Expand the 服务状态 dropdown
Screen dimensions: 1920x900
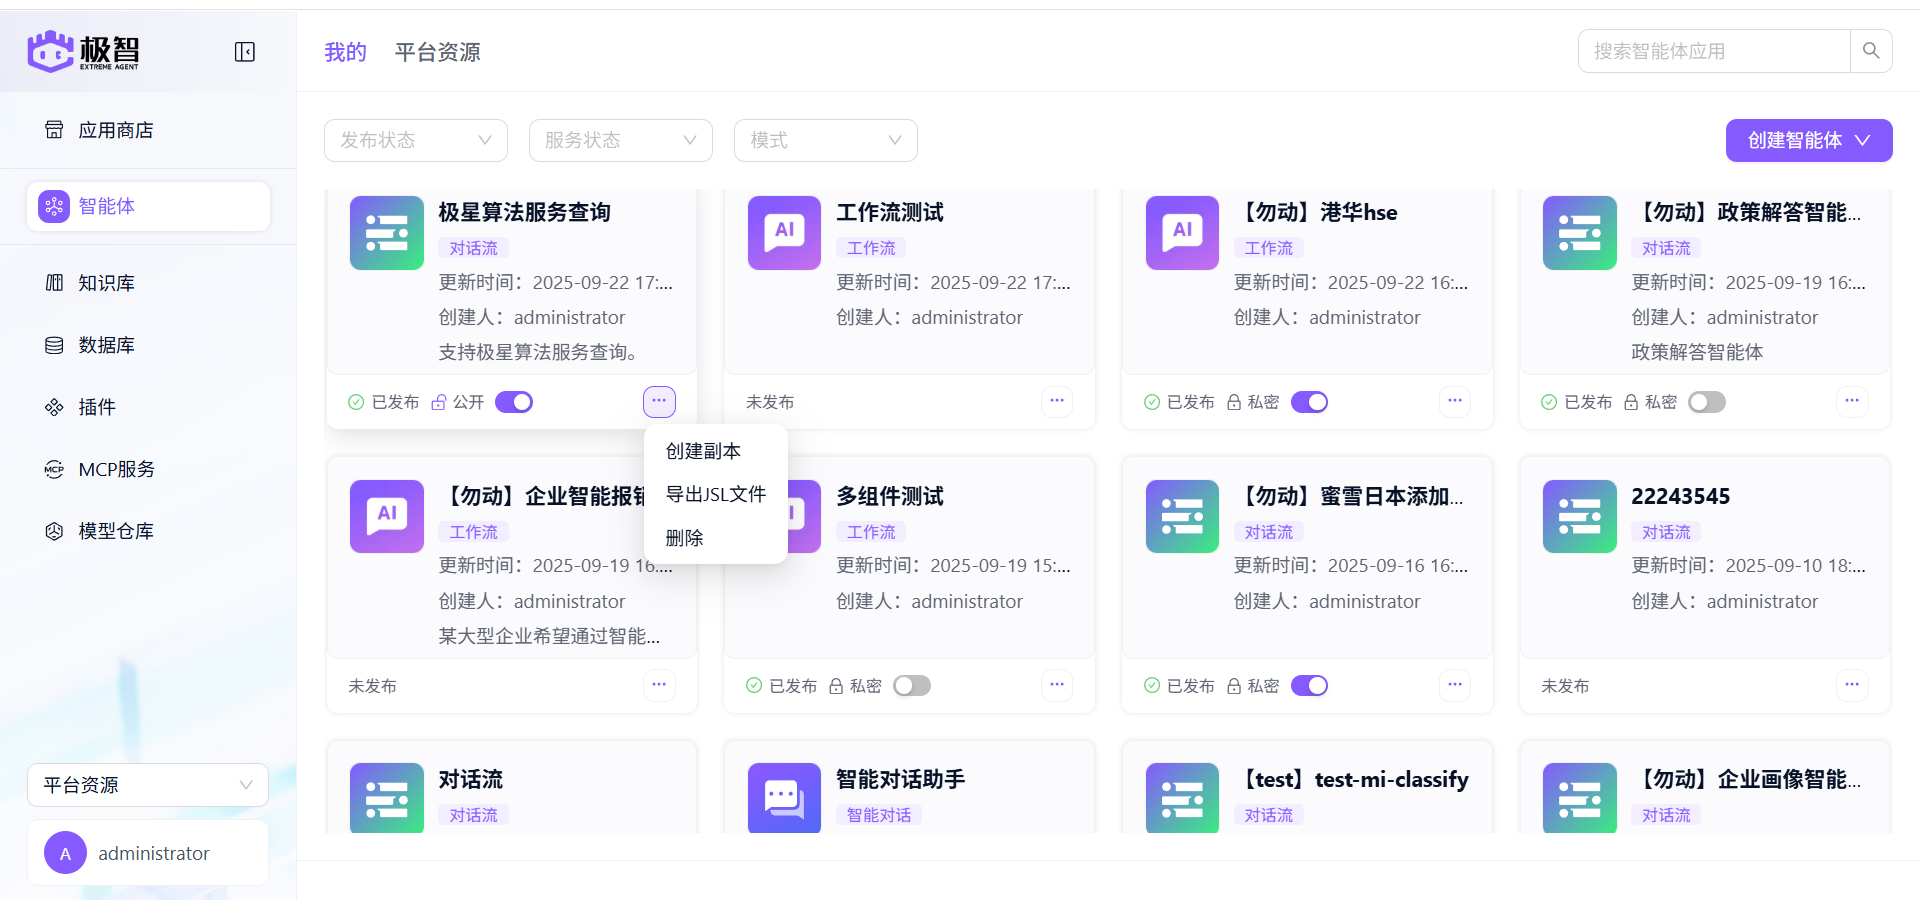[x=620, y=140]
